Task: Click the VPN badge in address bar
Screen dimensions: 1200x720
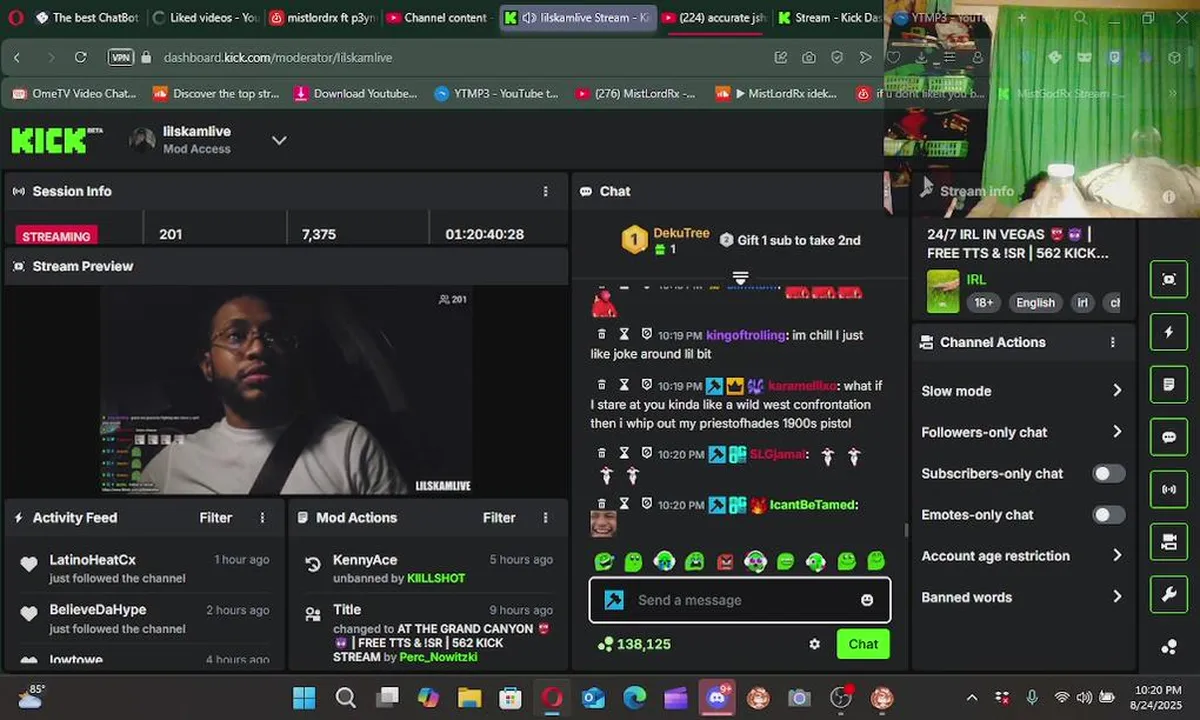Action: point(121,58)
